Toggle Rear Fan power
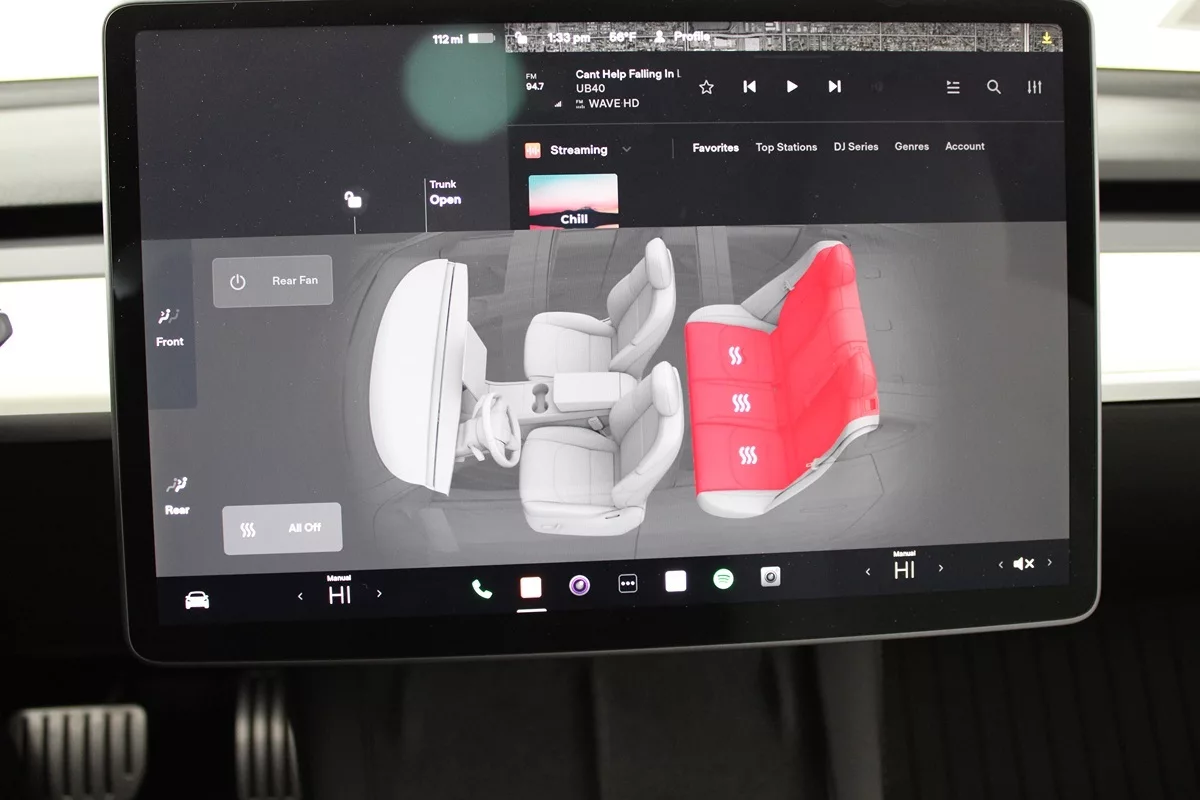Viewport: 1200px width, 800px height. point(272,281)
